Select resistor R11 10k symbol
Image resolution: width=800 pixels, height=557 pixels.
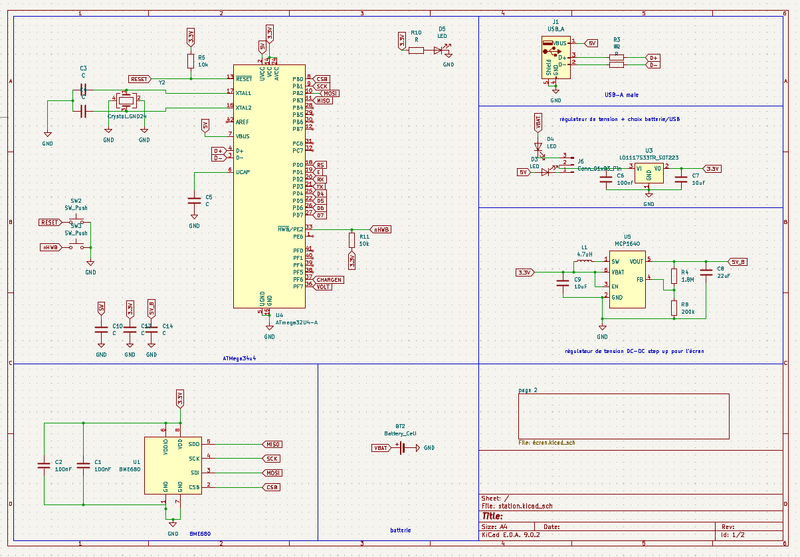(x=352, y=240)
